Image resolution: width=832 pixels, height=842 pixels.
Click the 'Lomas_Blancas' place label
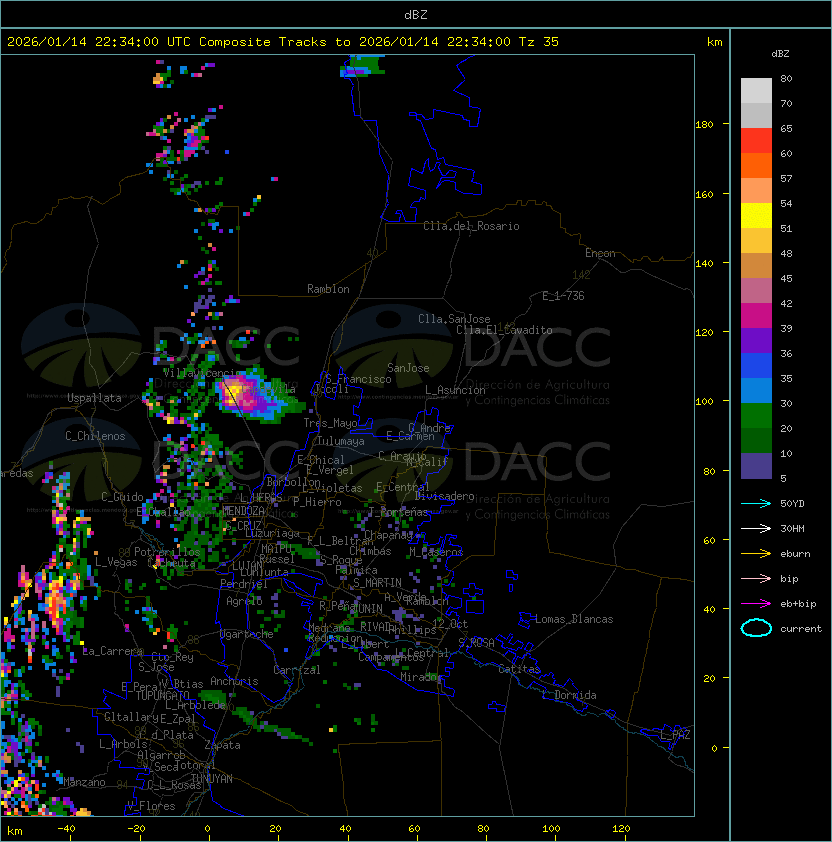(x=574, y=619)
